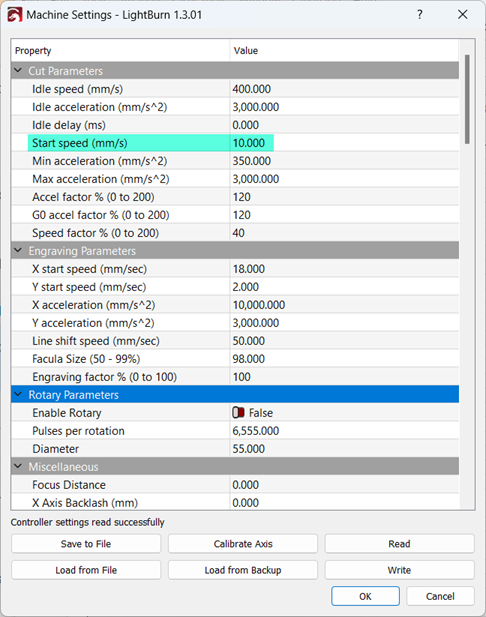Open the help question mark button
The width and height of the screenshot is (486, 617).
[420, 15]
